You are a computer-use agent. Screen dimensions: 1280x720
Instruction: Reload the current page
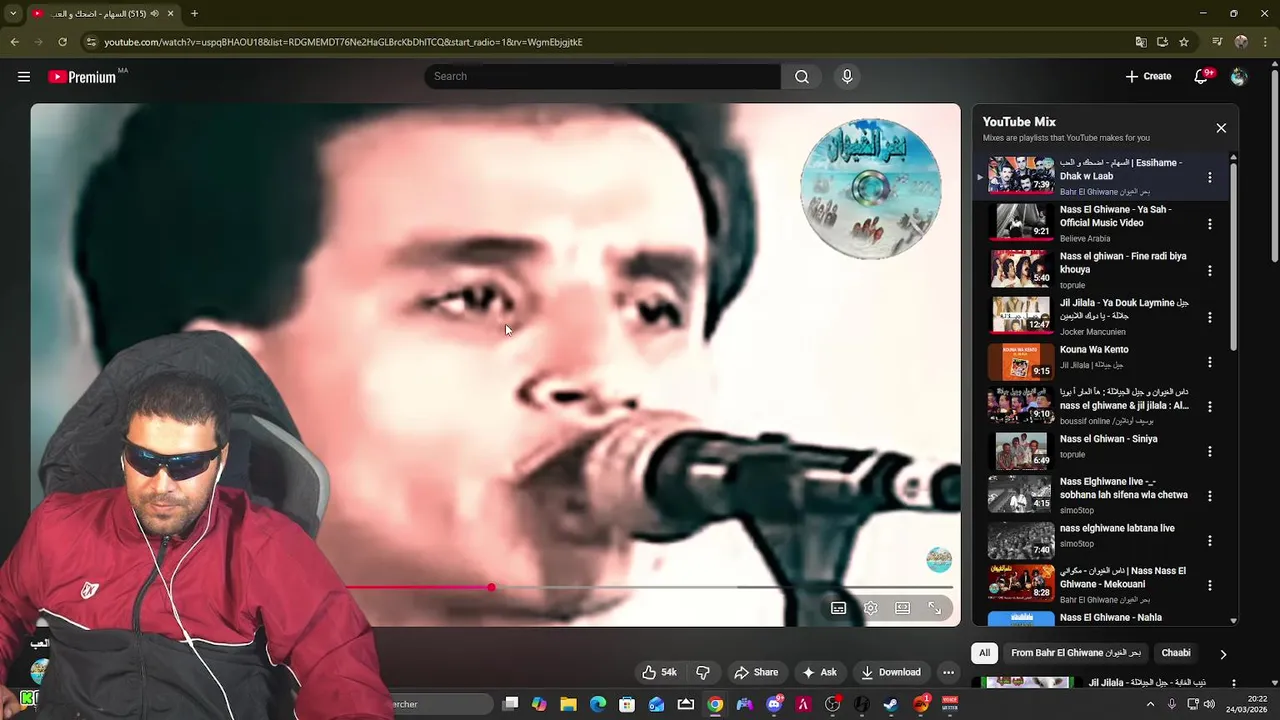pos(62,42)
